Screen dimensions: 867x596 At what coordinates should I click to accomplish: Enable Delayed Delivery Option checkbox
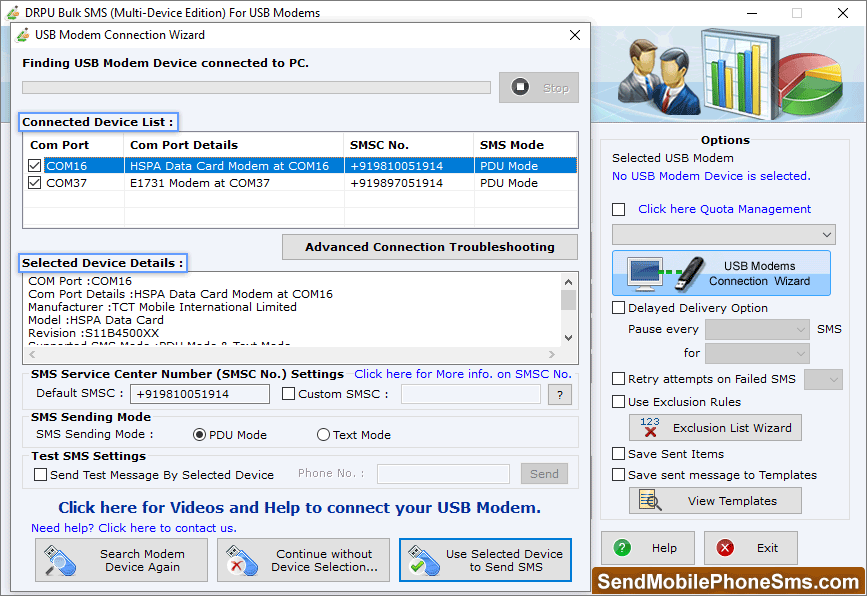click(x=618, y=307)
